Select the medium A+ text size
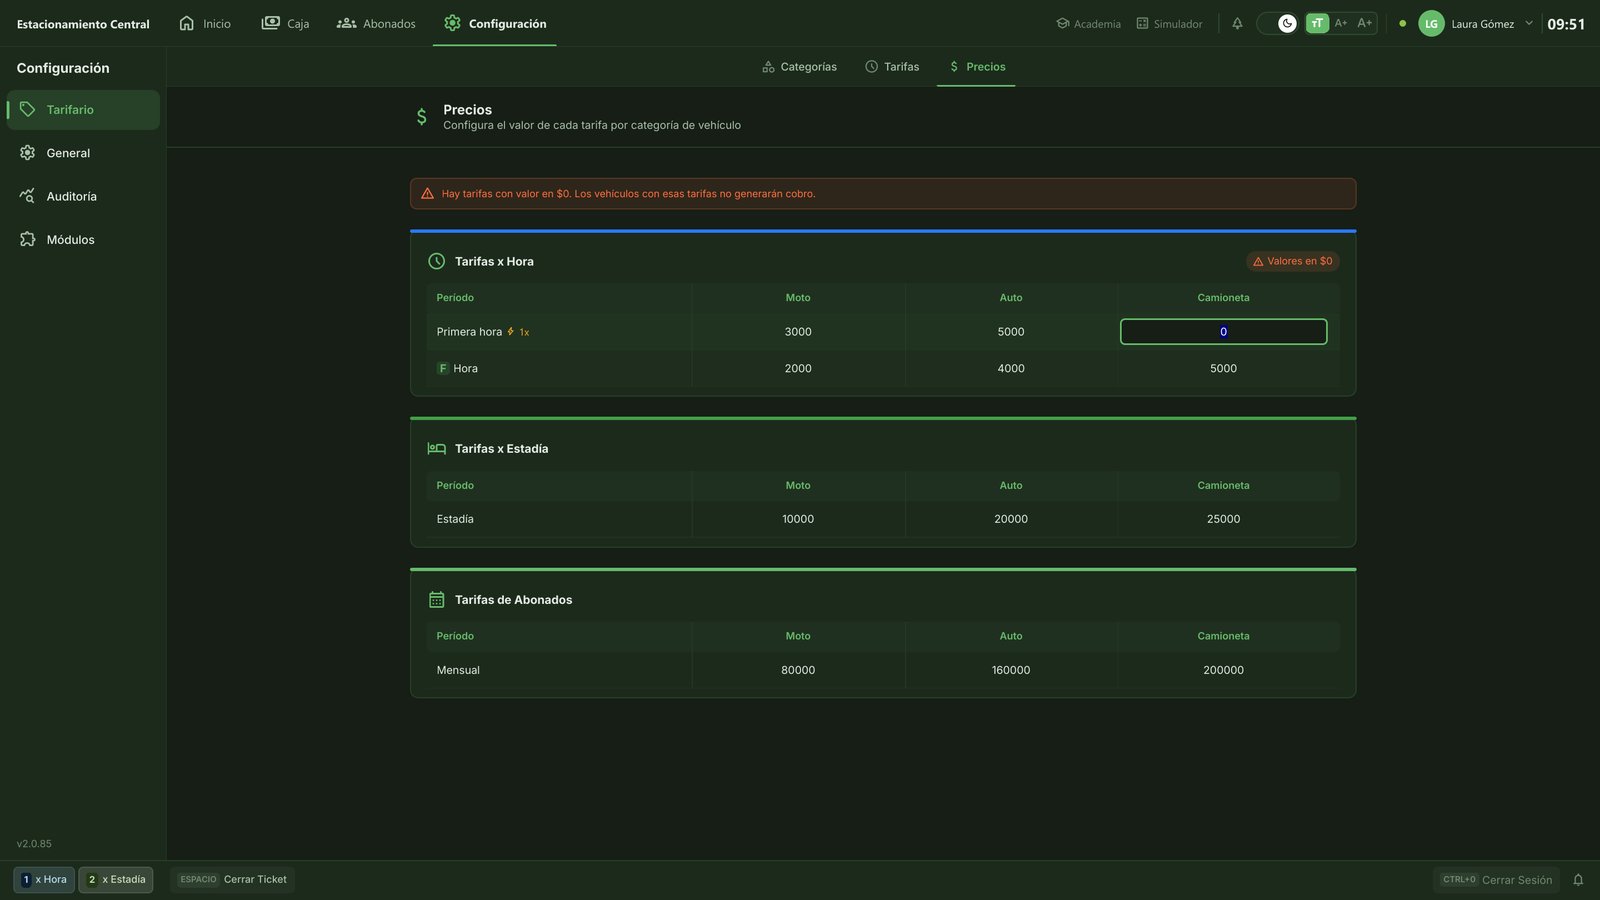Screen dimensions: 1600x900 pyautogui.click(x=1341, y=23)
